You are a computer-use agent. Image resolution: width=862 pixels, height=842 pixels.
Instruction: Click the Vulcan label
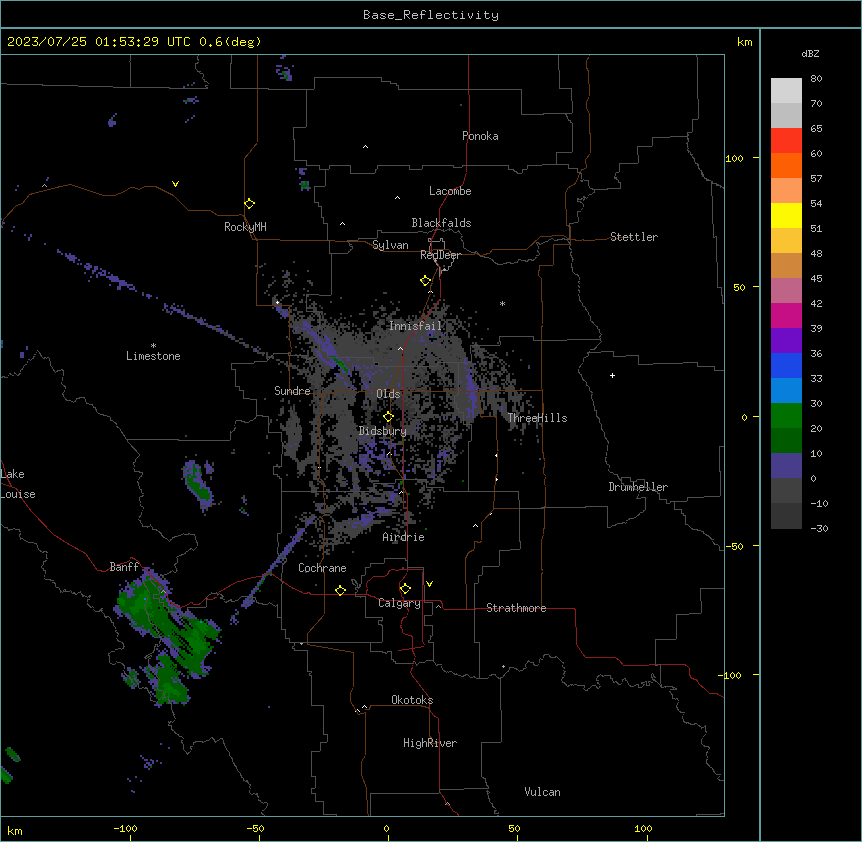pos(543,792)
